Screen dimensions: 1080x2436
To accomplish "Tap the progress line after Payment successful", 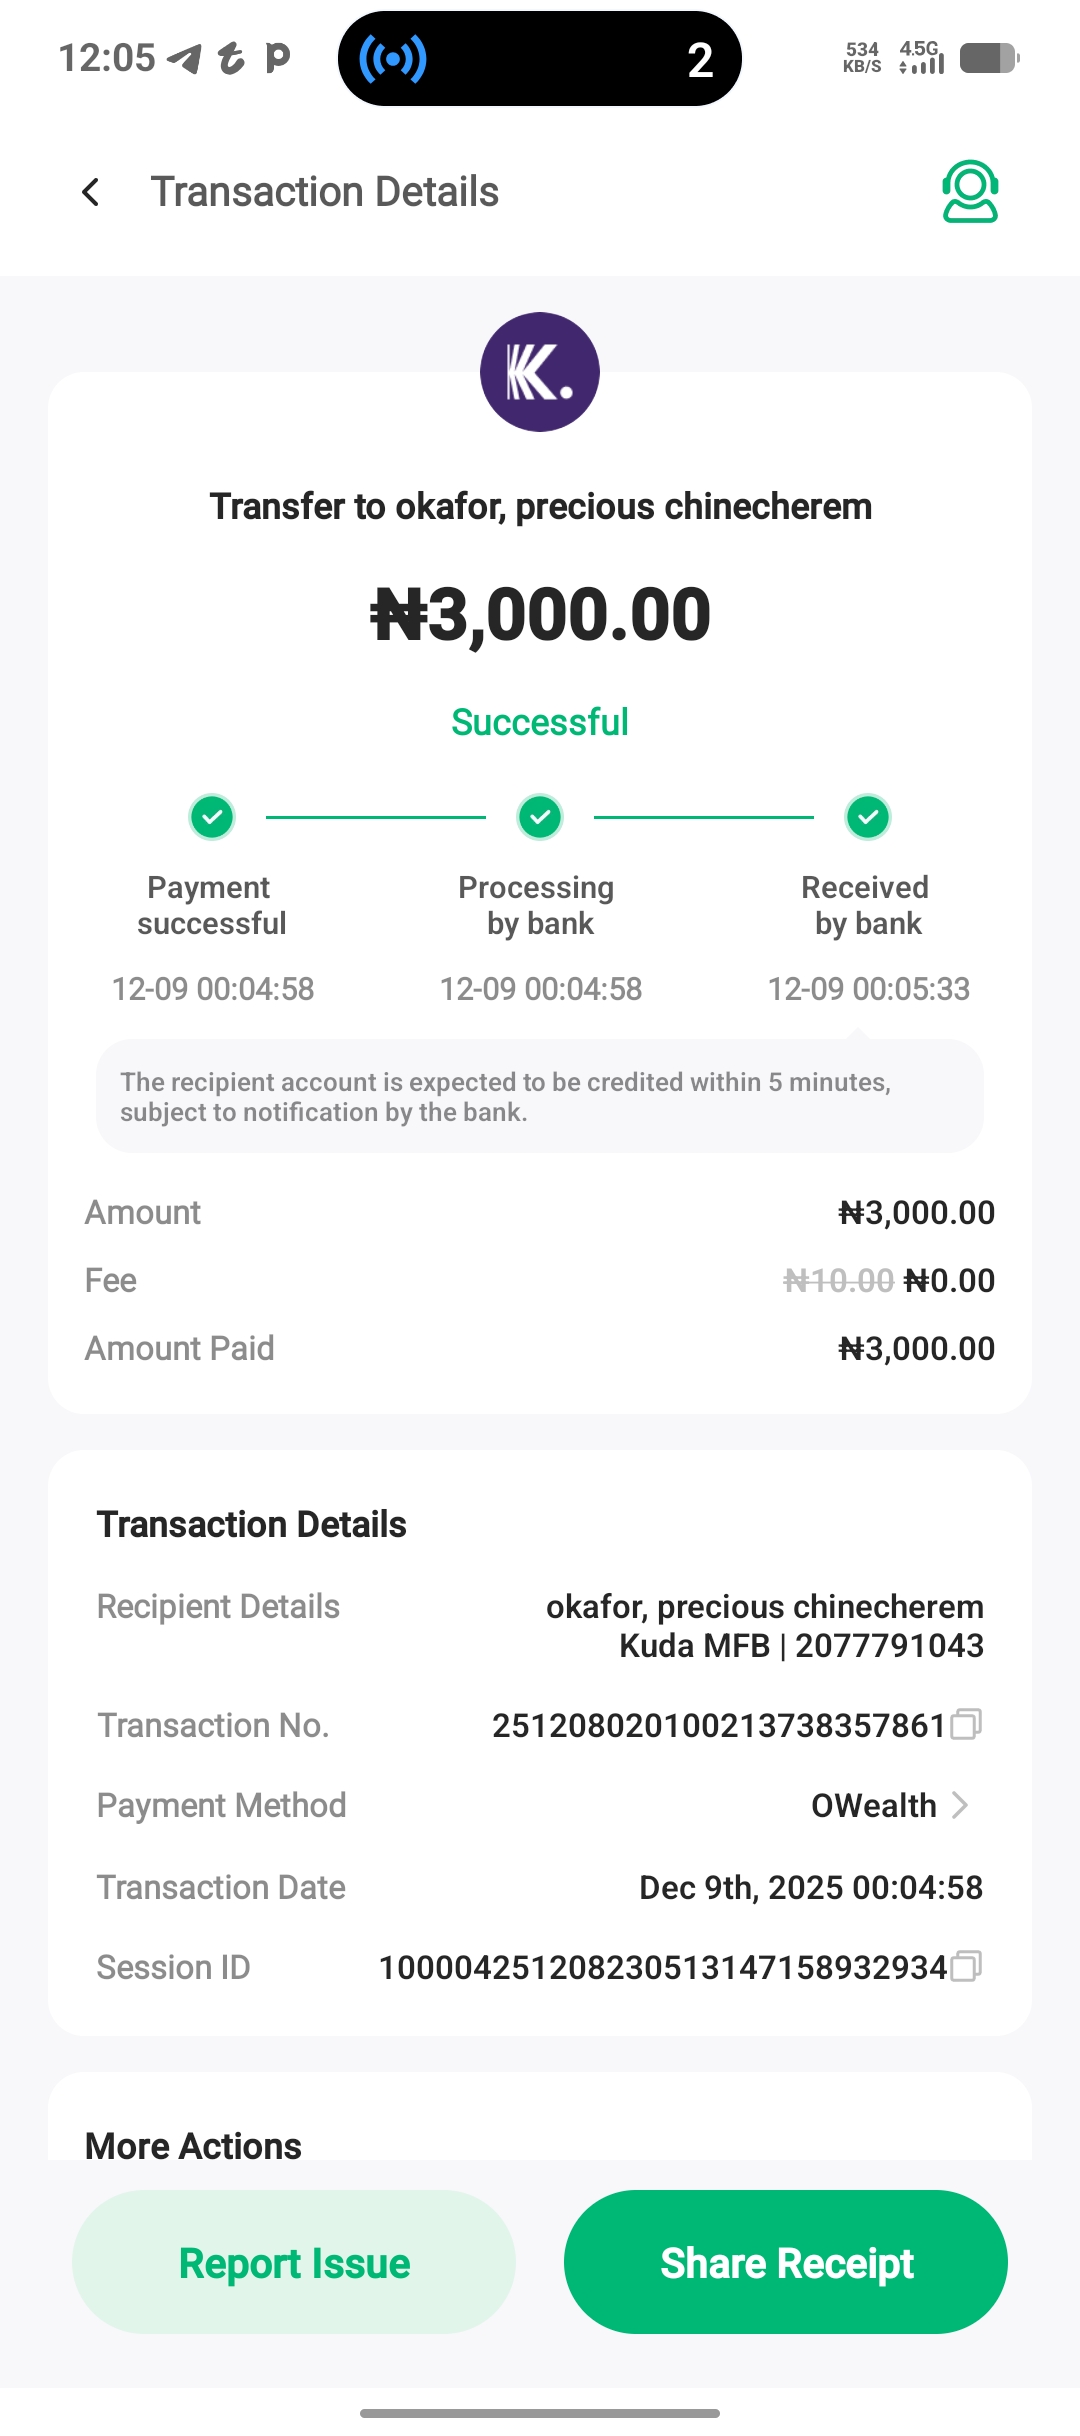I will (x=376, y=817).
